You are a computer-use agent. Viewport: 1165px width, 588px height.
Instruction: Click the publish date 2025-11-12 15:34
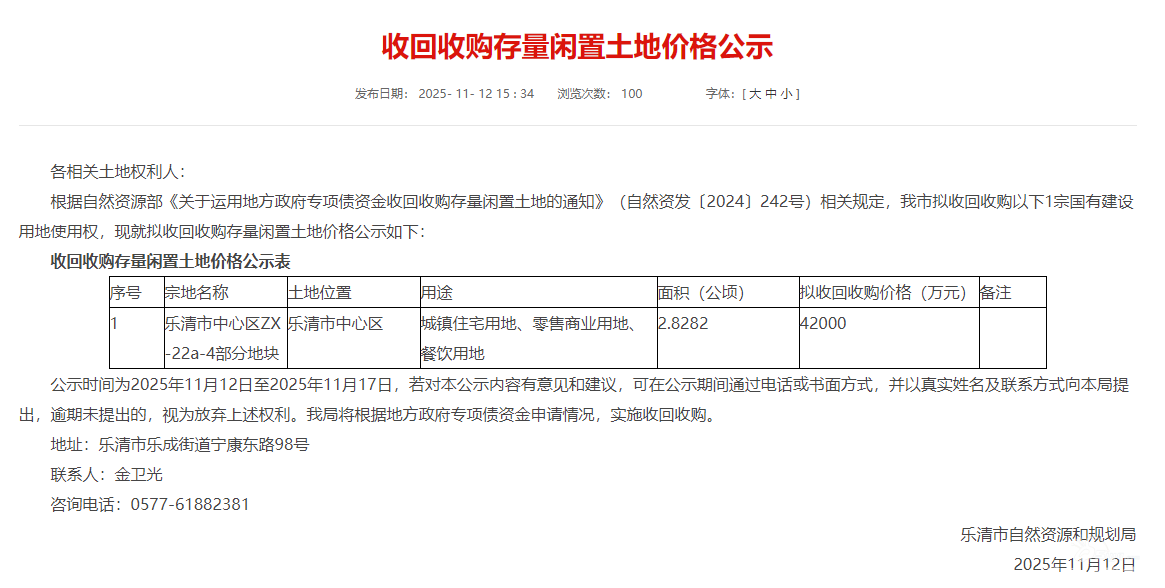pos(476,94)
